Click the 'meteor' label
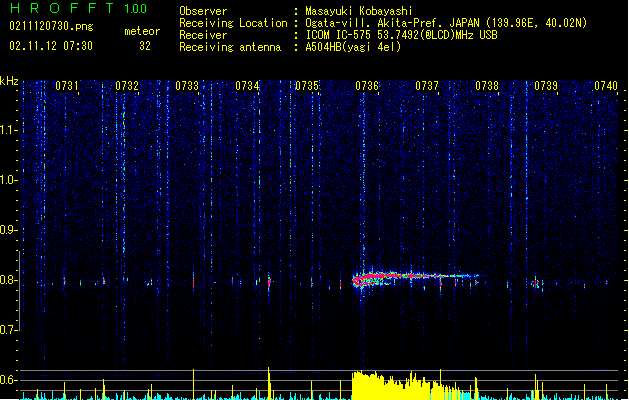The image size is (629, 400). point(142,31)
